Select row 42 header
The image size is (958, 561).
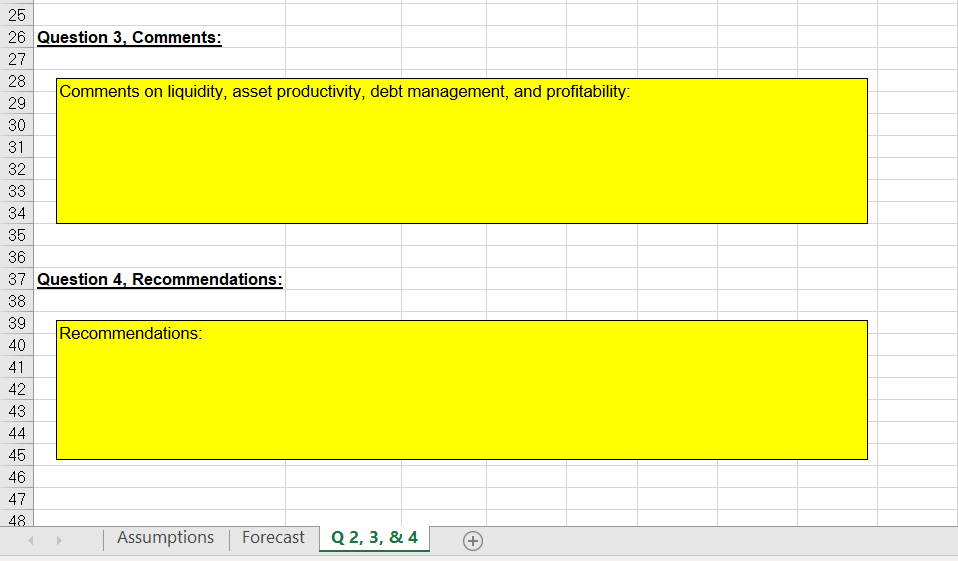click(16, 389)
